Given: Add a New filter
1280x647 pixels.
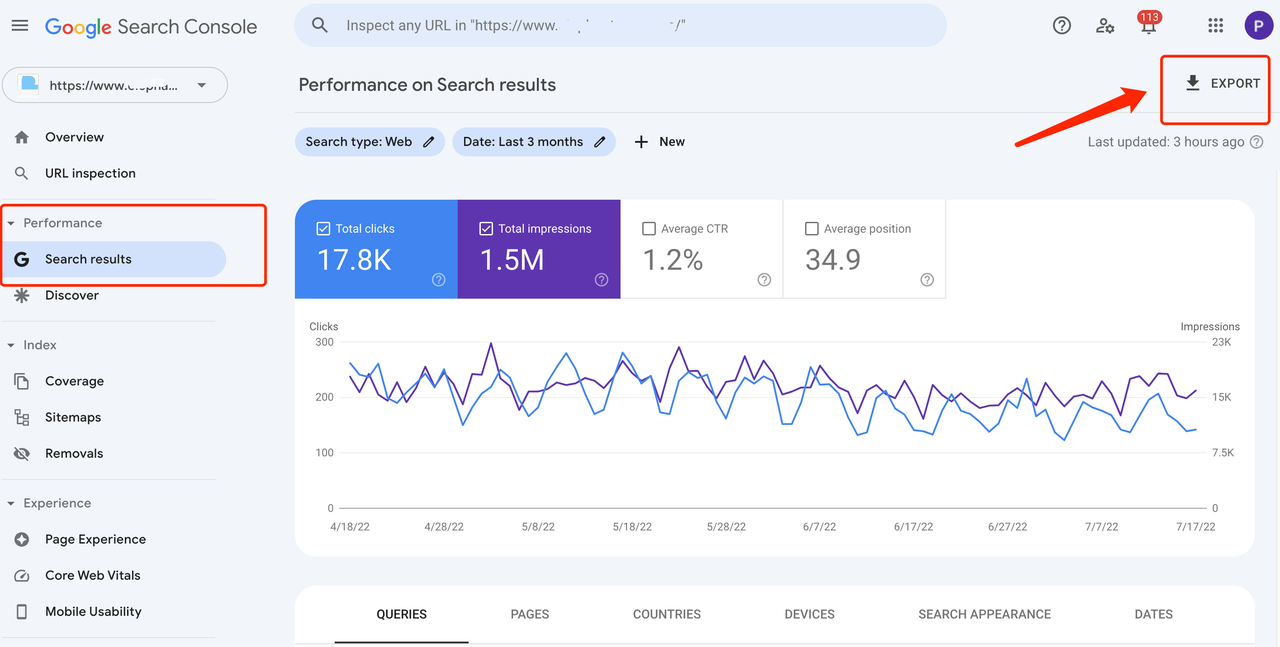Looking at the screenshot, I should (x=660, y=142).
